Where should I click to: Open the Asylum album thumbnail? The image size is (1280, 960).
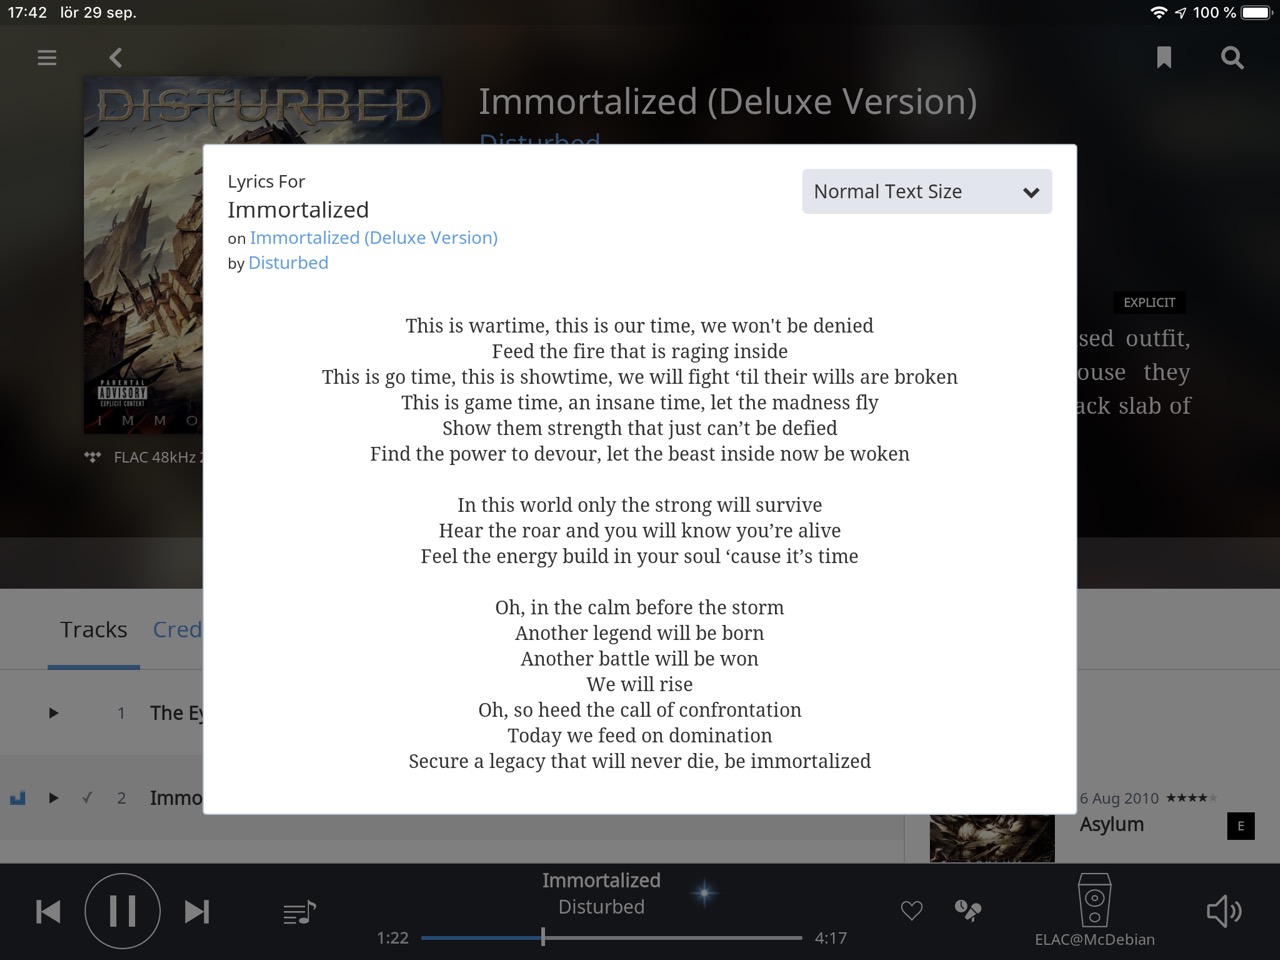click(x=992, y=838)
